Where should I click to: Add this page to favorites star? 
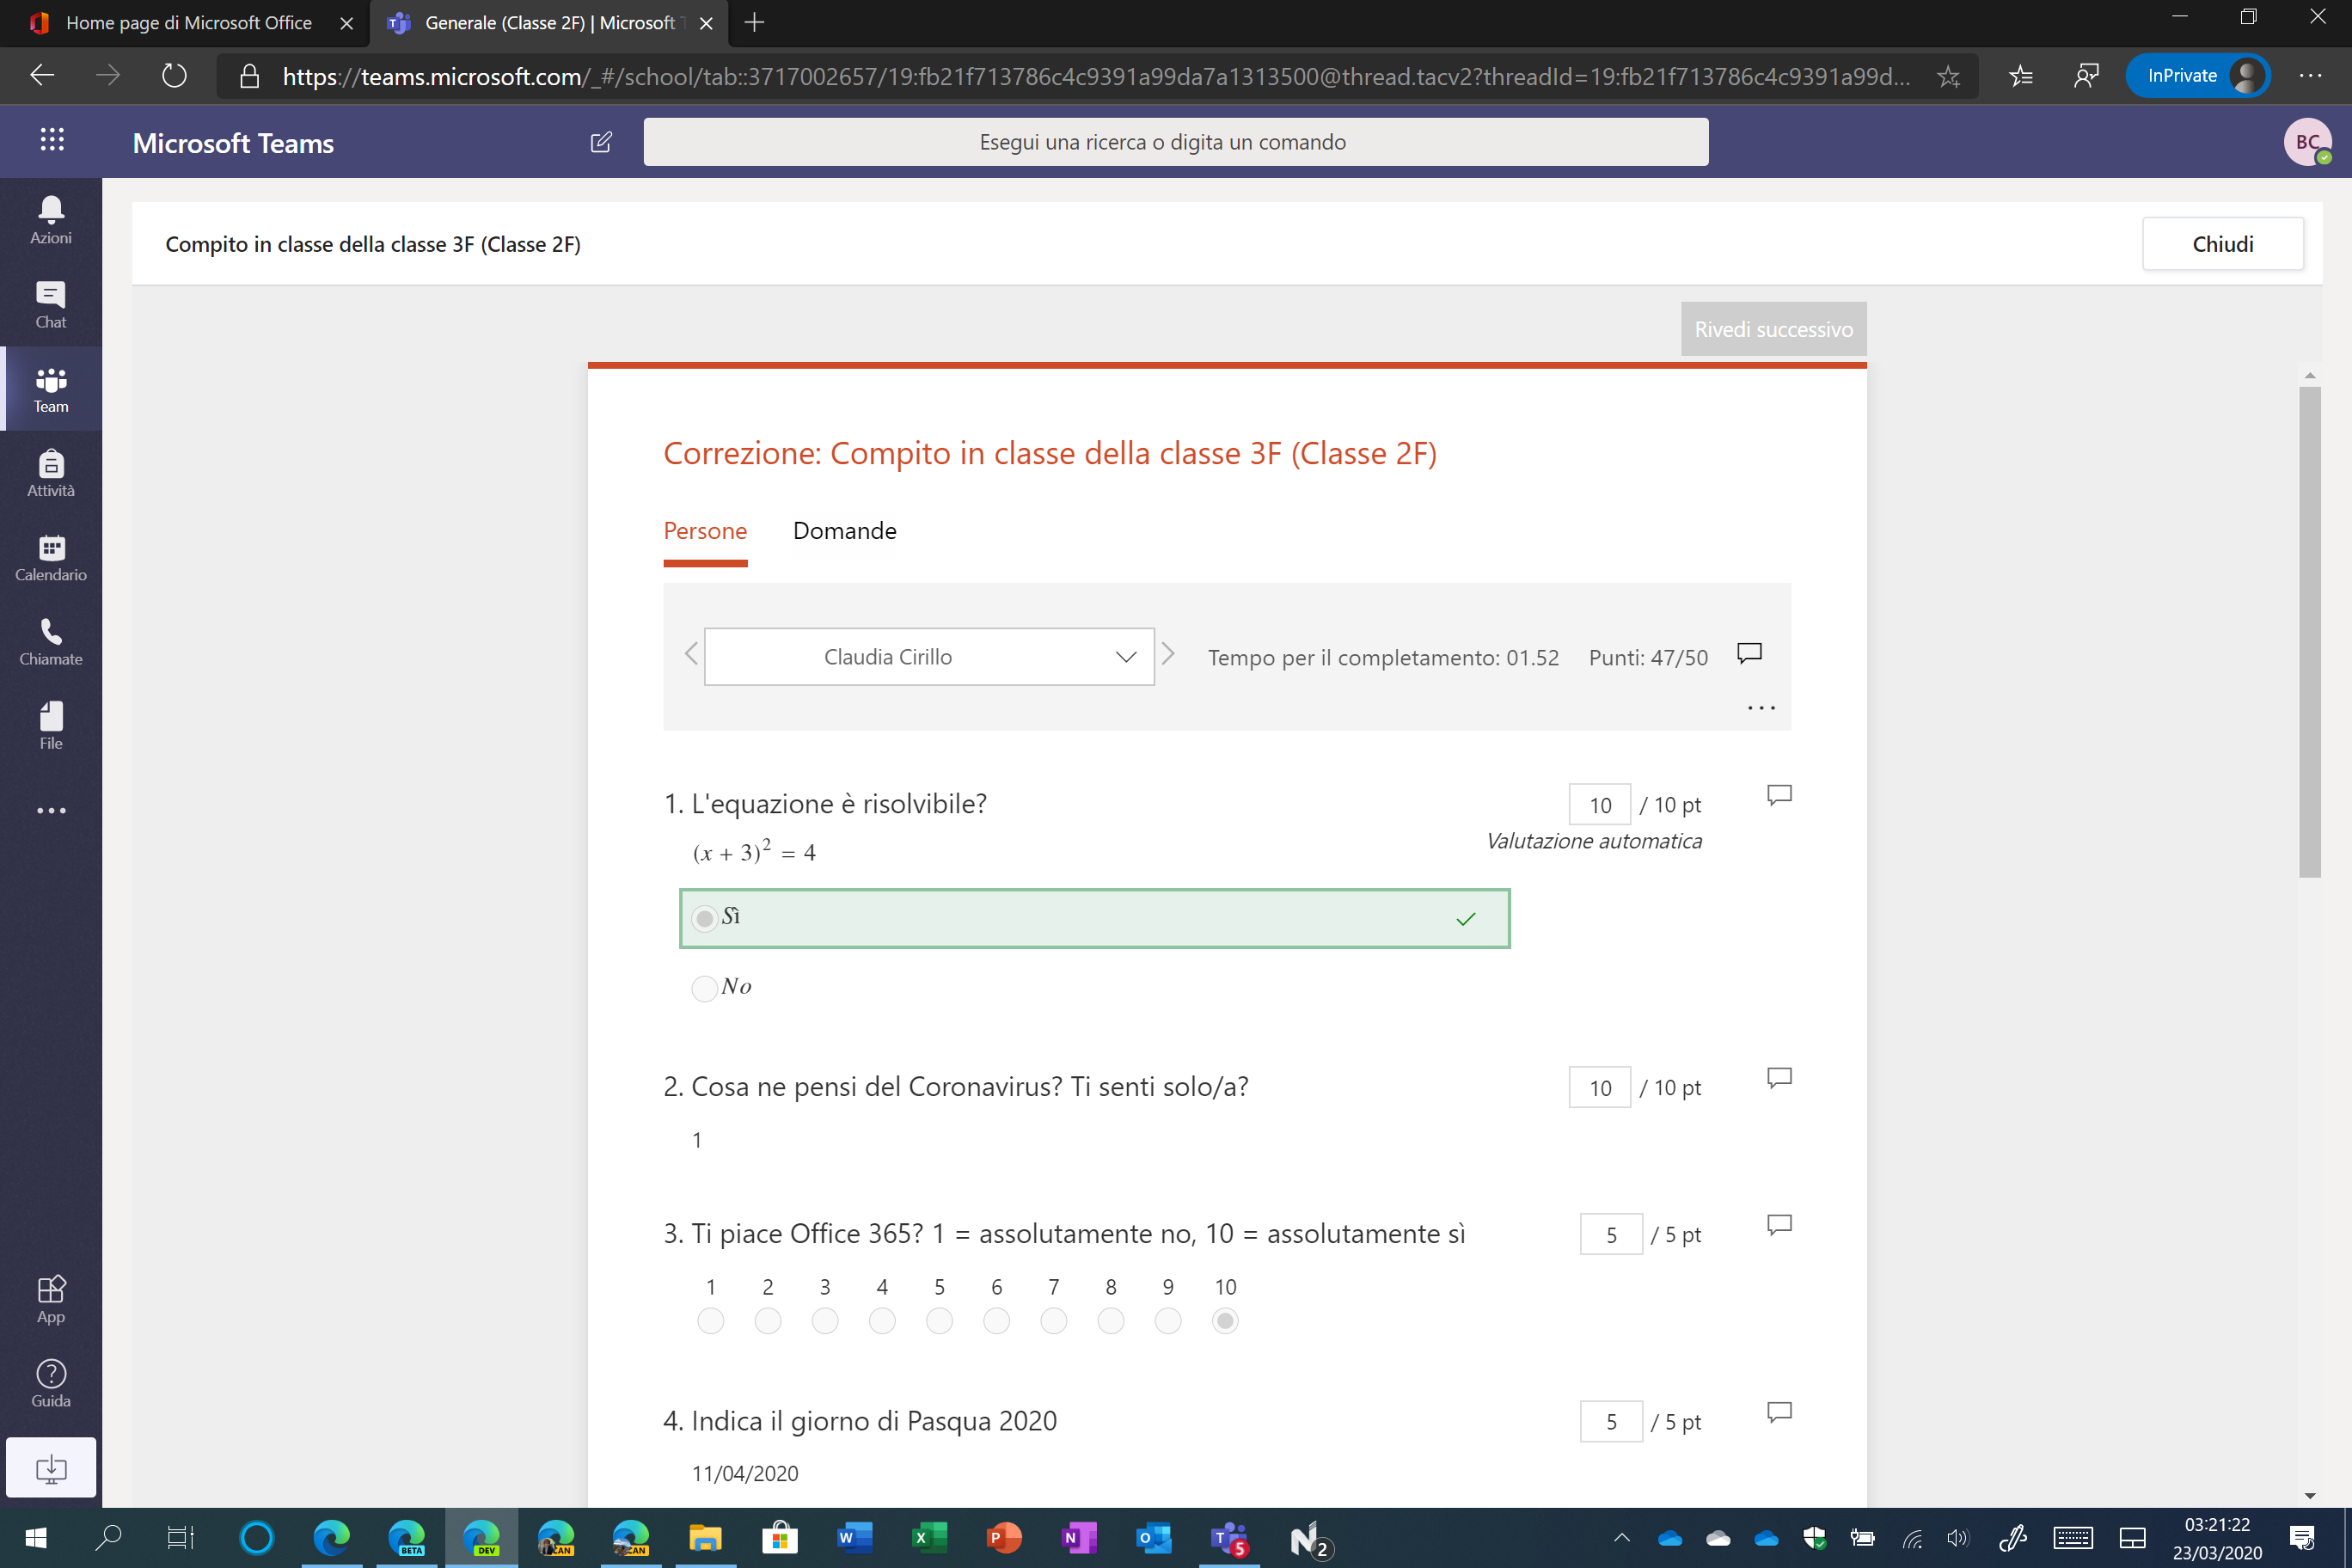pyautogui.click(x=1948, y=76)
